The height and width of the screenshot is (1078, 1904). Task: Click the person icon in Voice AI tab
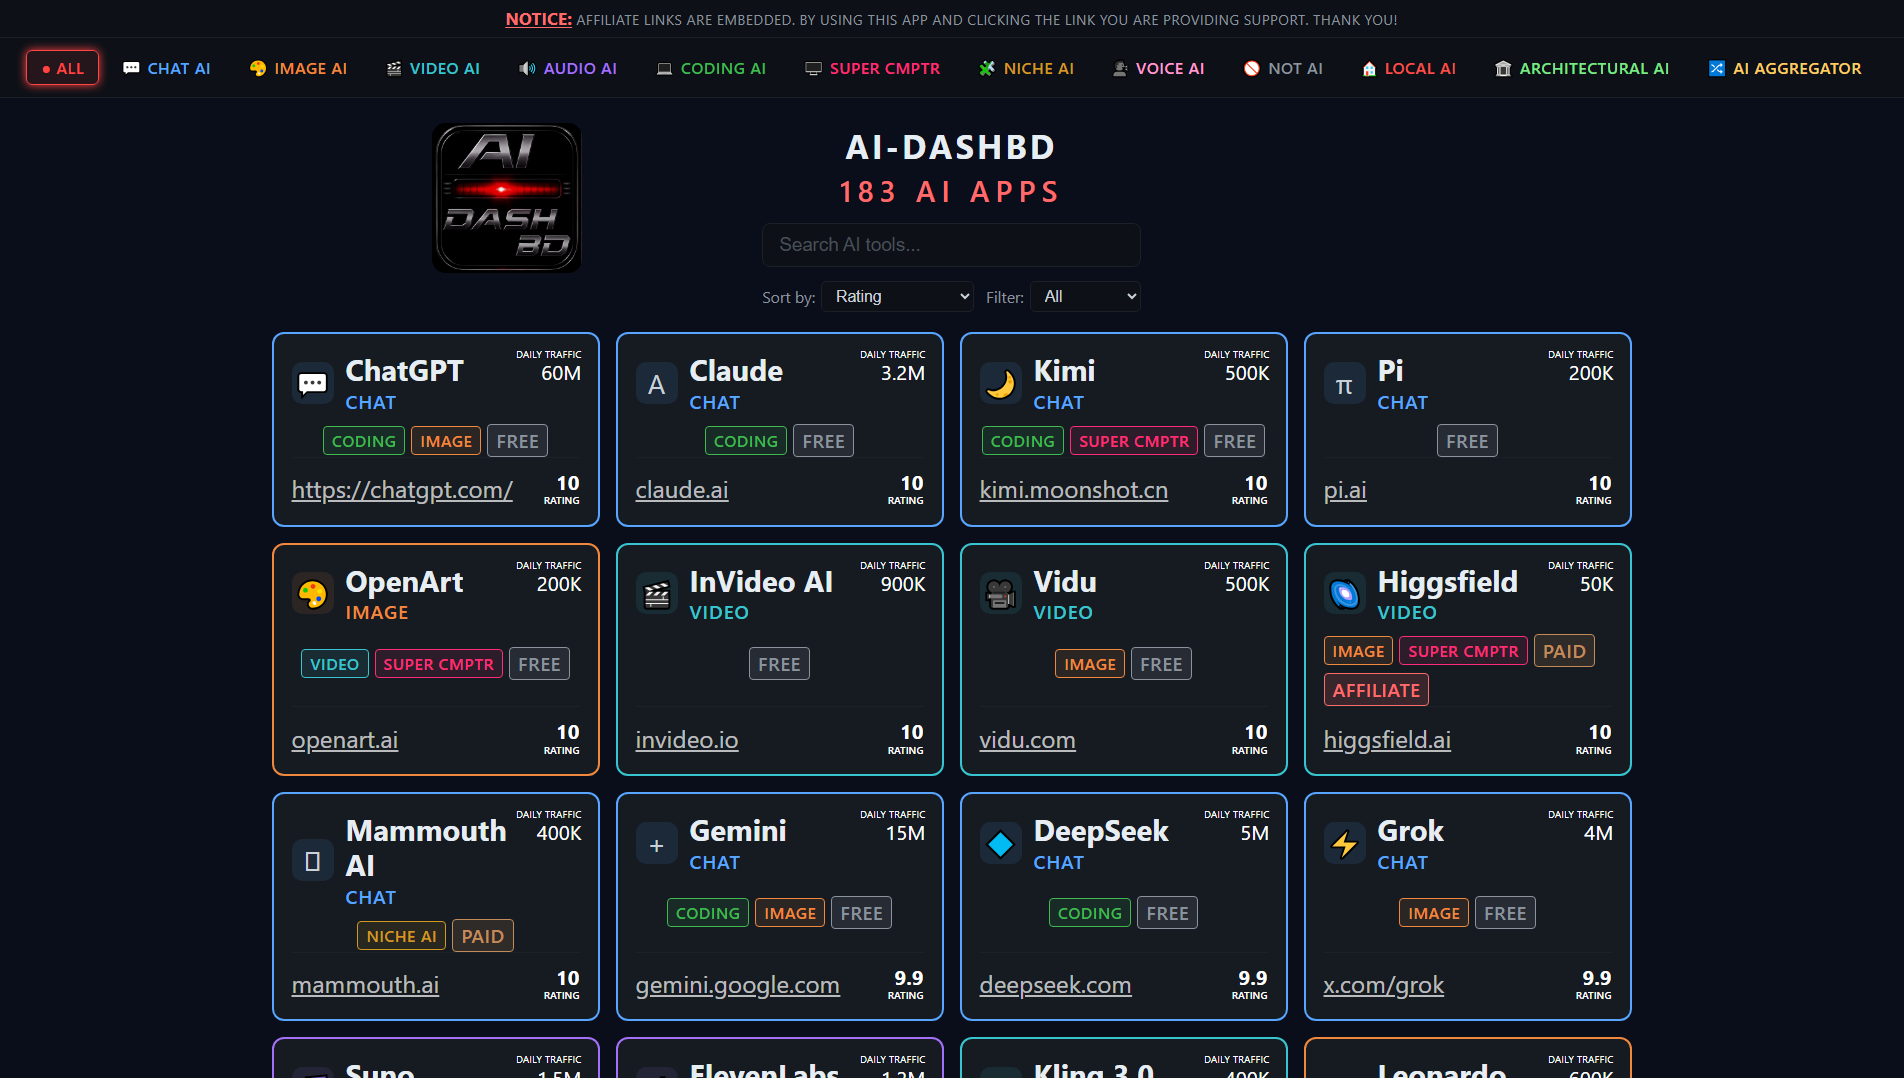[1120, 68]
